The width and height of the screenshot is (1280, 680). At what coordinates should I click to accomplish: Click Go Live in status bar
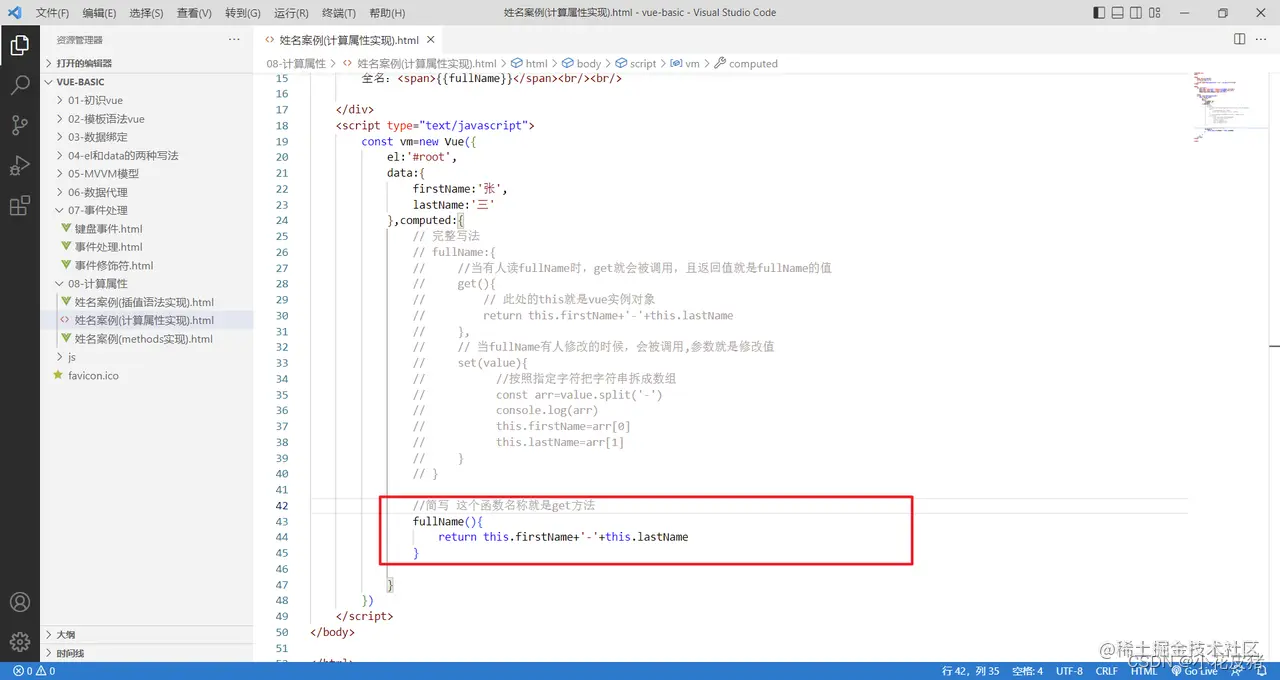(1194, 671)
